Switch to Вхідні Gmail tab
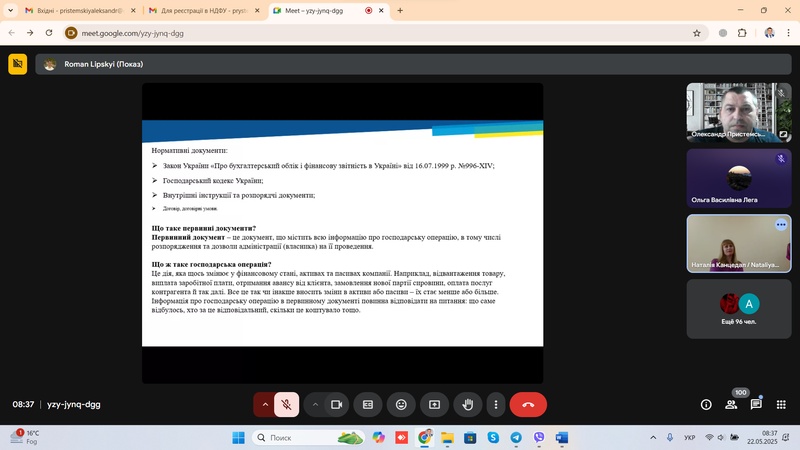 coord(80,10)
